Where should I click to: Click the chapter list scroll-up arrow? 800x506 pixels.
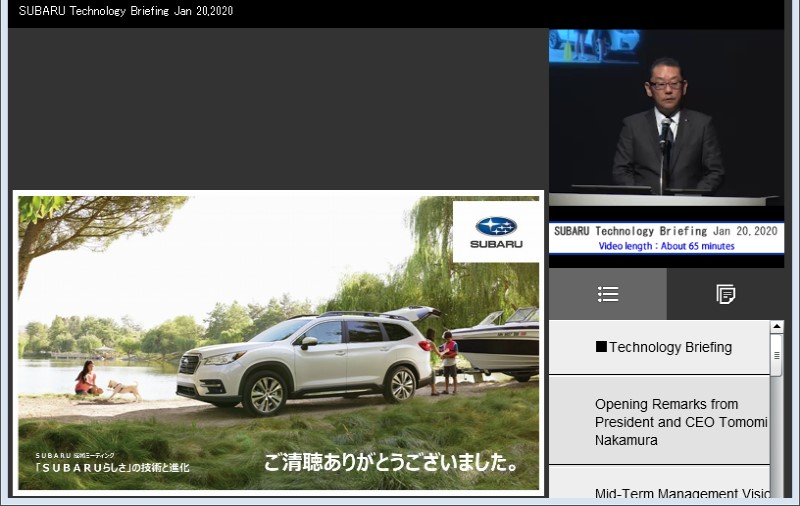click(777, 326)
